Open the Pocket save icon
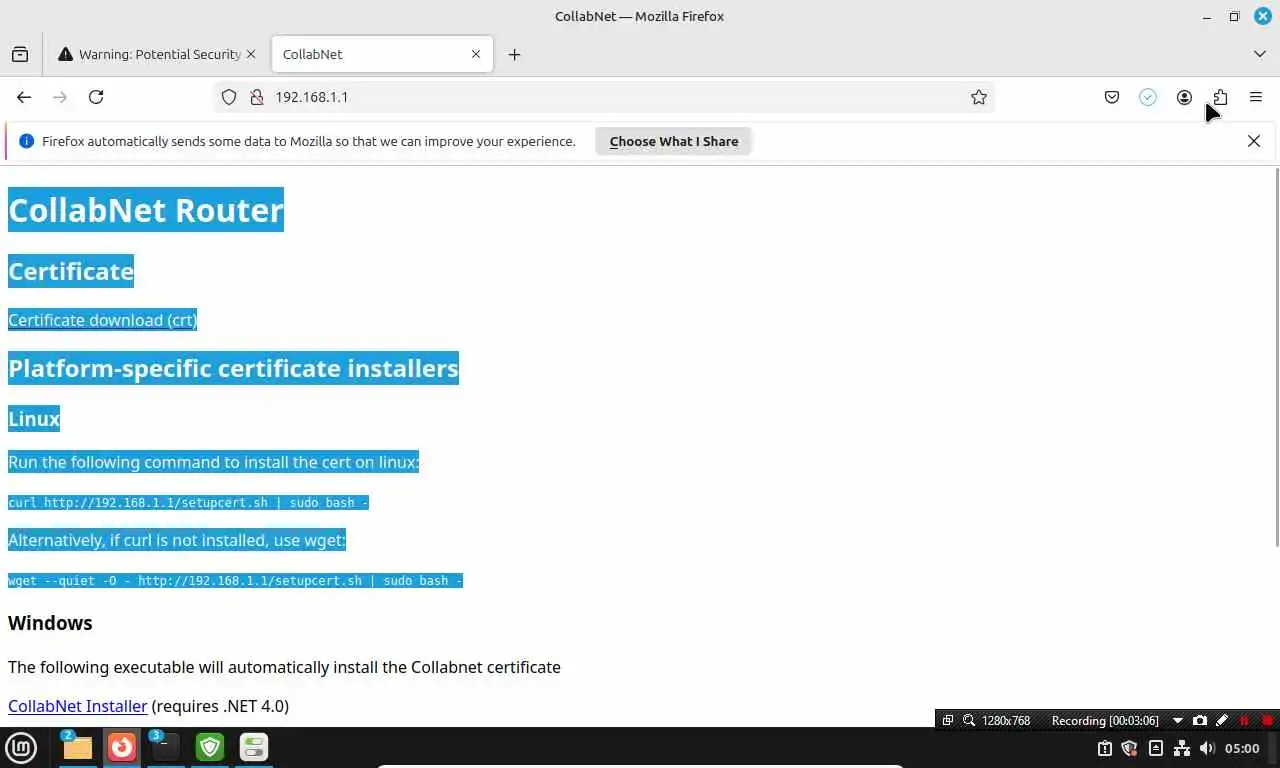Screen dimensions: 1280x768 click(x=1112, y=97)
